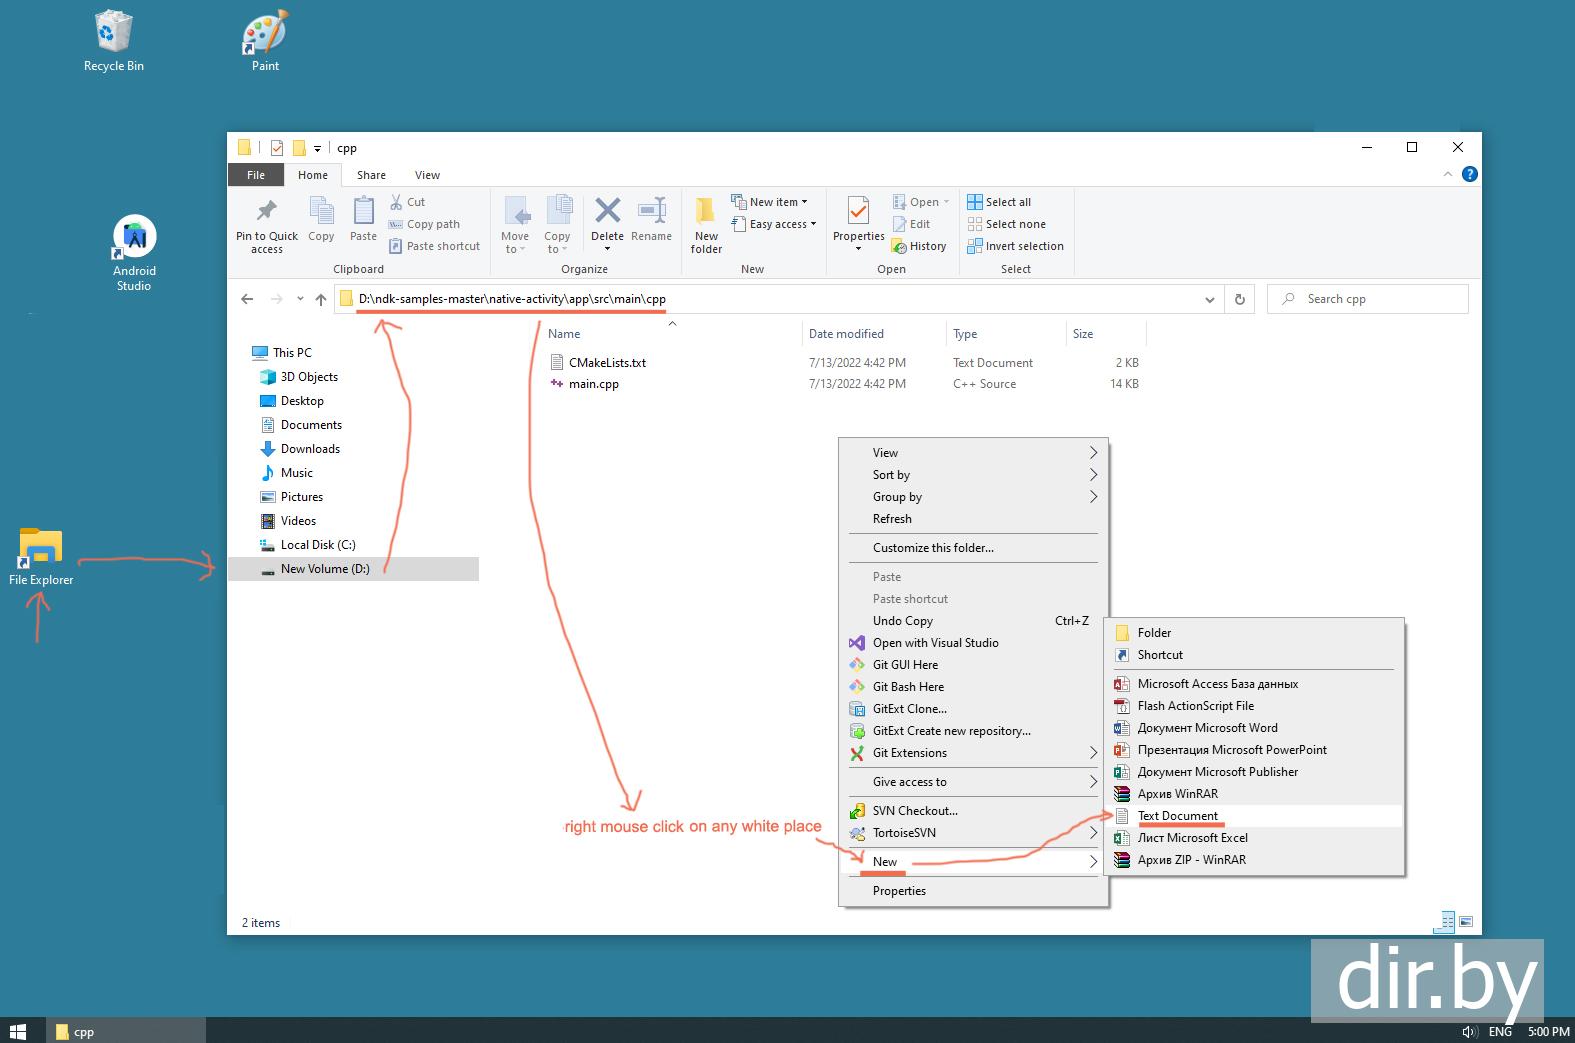This screenshot has width=1575, height=1043.
Task: Expand address bar history dropdown
Action: point(1210,299)
